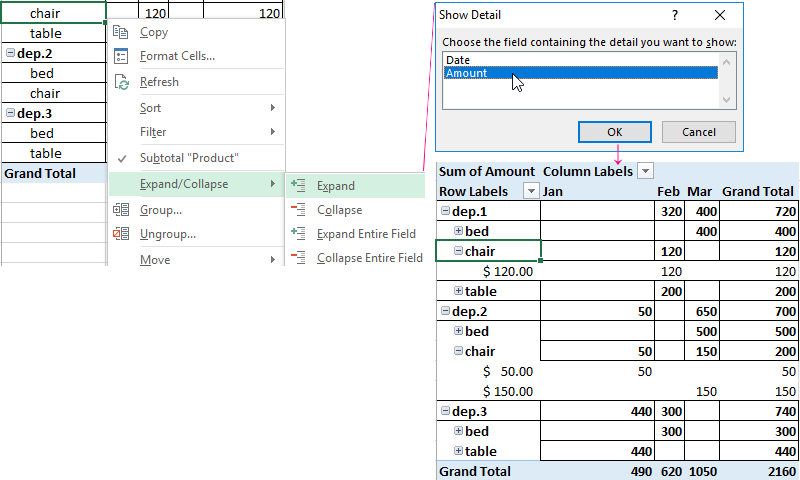Open the Row Labels filter dropdown

point(531,191)
